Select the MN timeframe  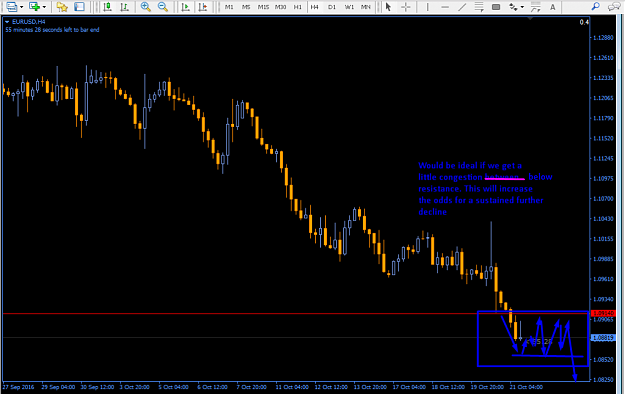[366, 7]
